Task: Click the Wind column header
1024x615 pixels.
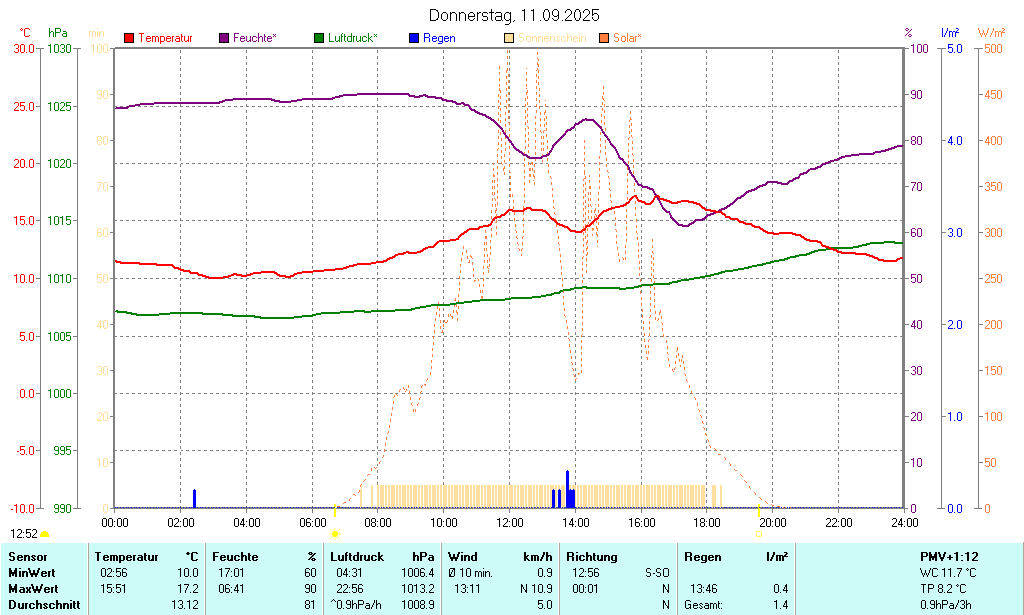Action: click(x=462, y=557)
